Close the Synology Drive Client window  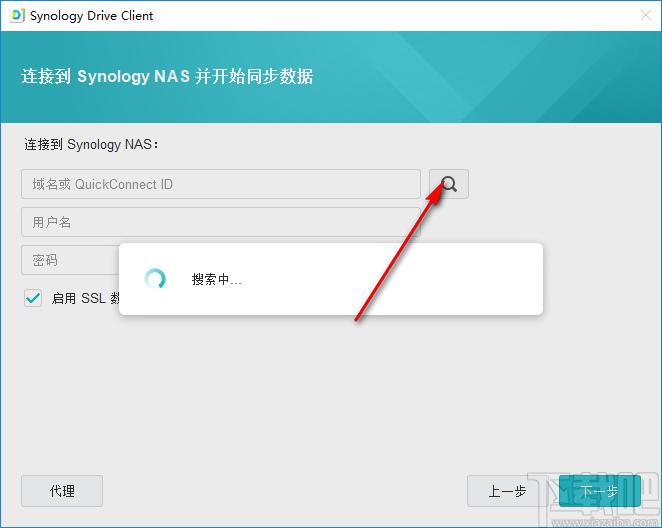coord(646,16)
